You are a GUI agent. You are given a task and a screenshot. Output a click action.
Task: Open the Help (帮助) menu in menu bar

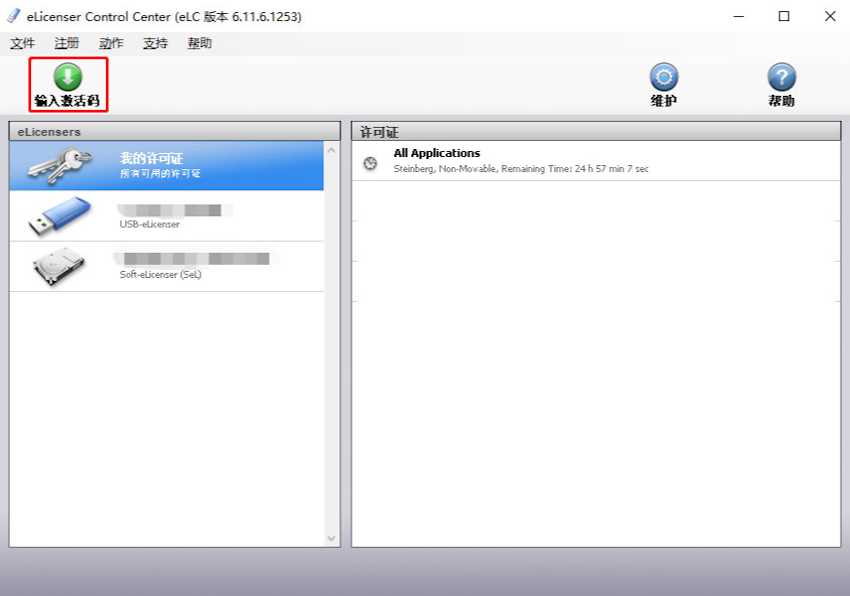(199, 43)
